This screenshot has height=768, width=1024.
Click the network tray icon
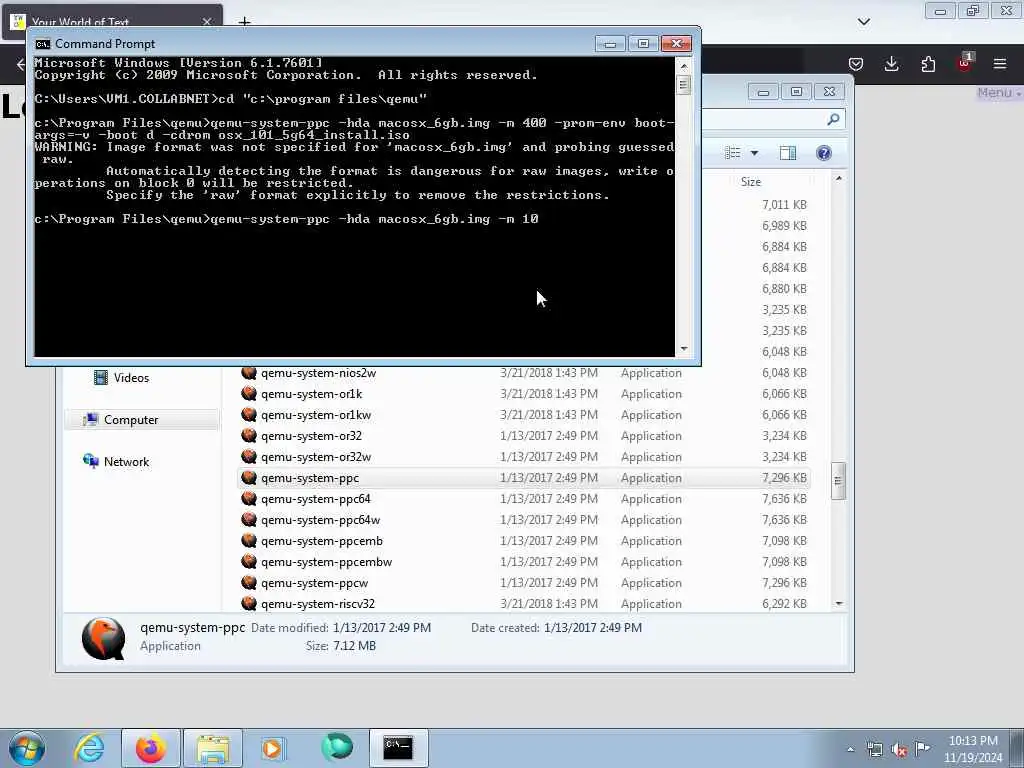click(874, 750)
